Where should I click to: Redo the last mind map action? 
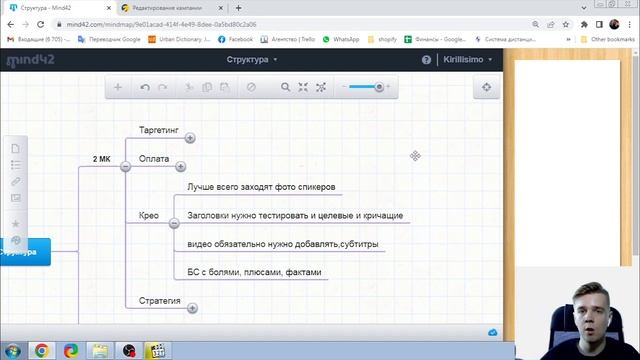[162, 87]
